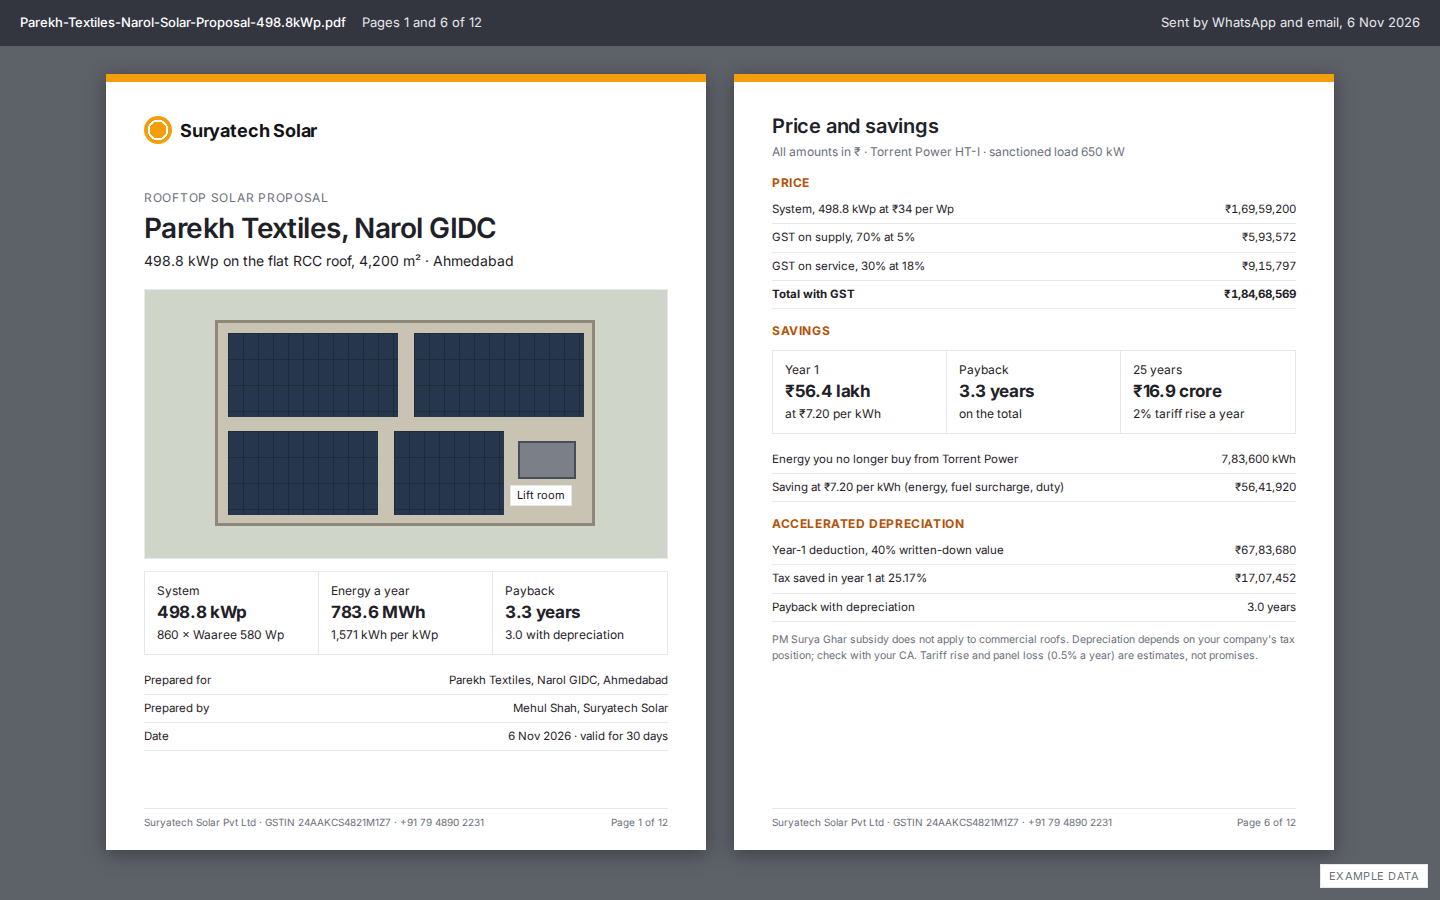Click 'Page 6 of 12' footer text
Viewport: 1440px width, 900px height.
click(x=1266, y=823)
